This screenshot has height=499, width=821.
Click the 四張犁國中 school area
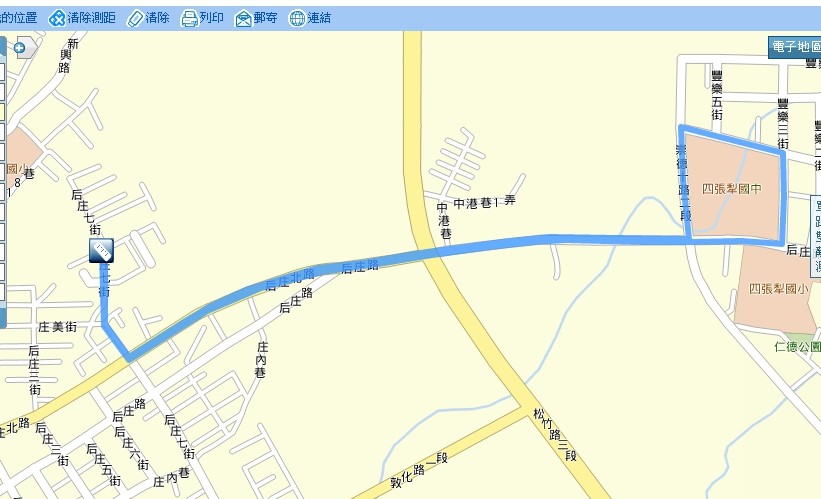[x=732, y=188]
